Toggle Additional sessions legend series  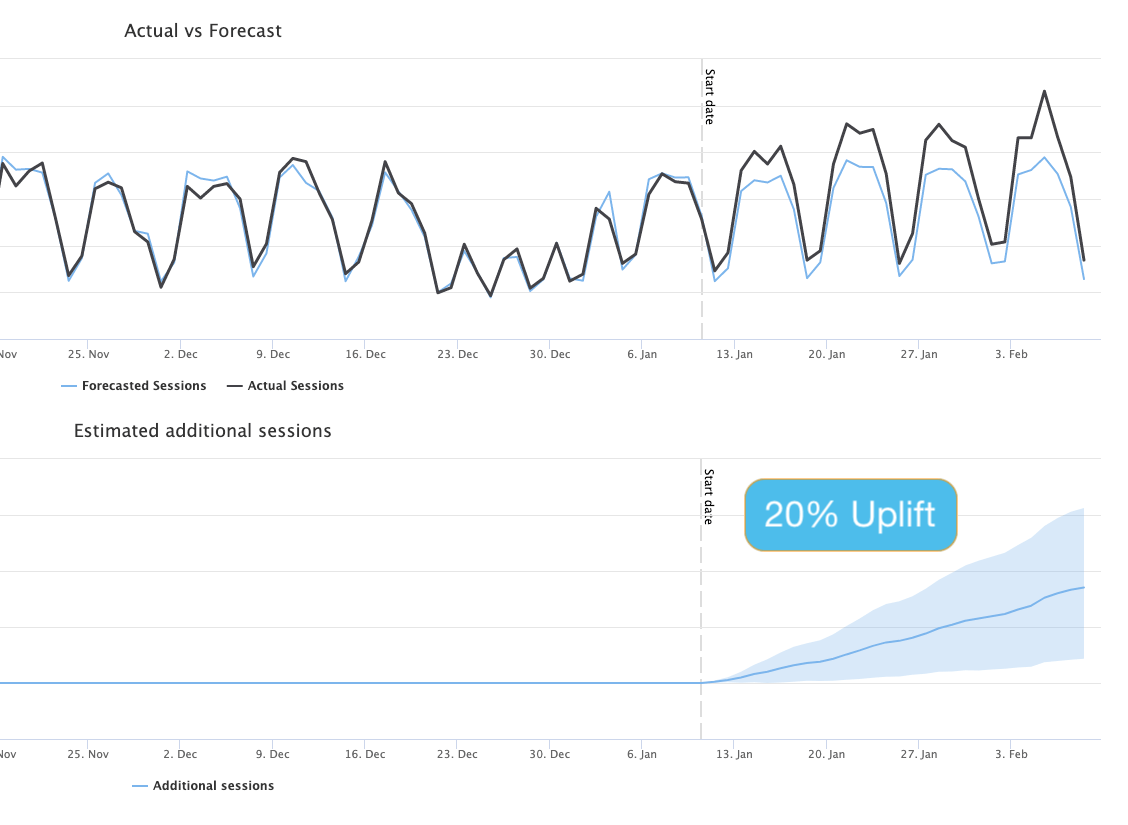tap(204, 785)
